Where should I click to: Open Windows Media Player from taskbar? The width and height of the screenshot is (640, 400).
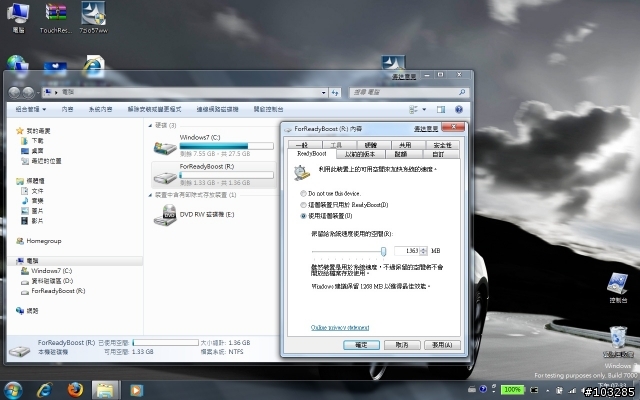pos(136,390)
